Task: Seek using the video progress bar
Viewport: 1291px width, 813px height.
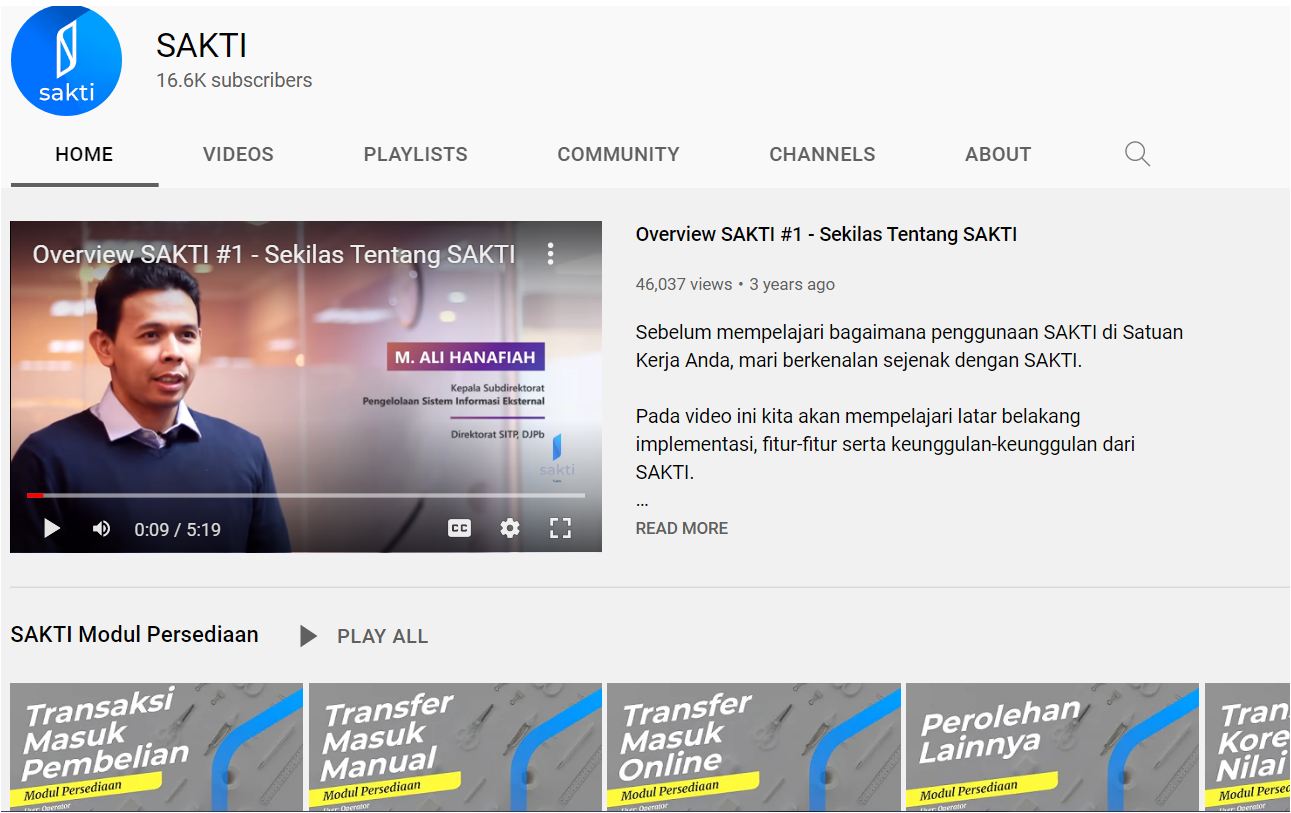Action: click(x=306, y=495)
